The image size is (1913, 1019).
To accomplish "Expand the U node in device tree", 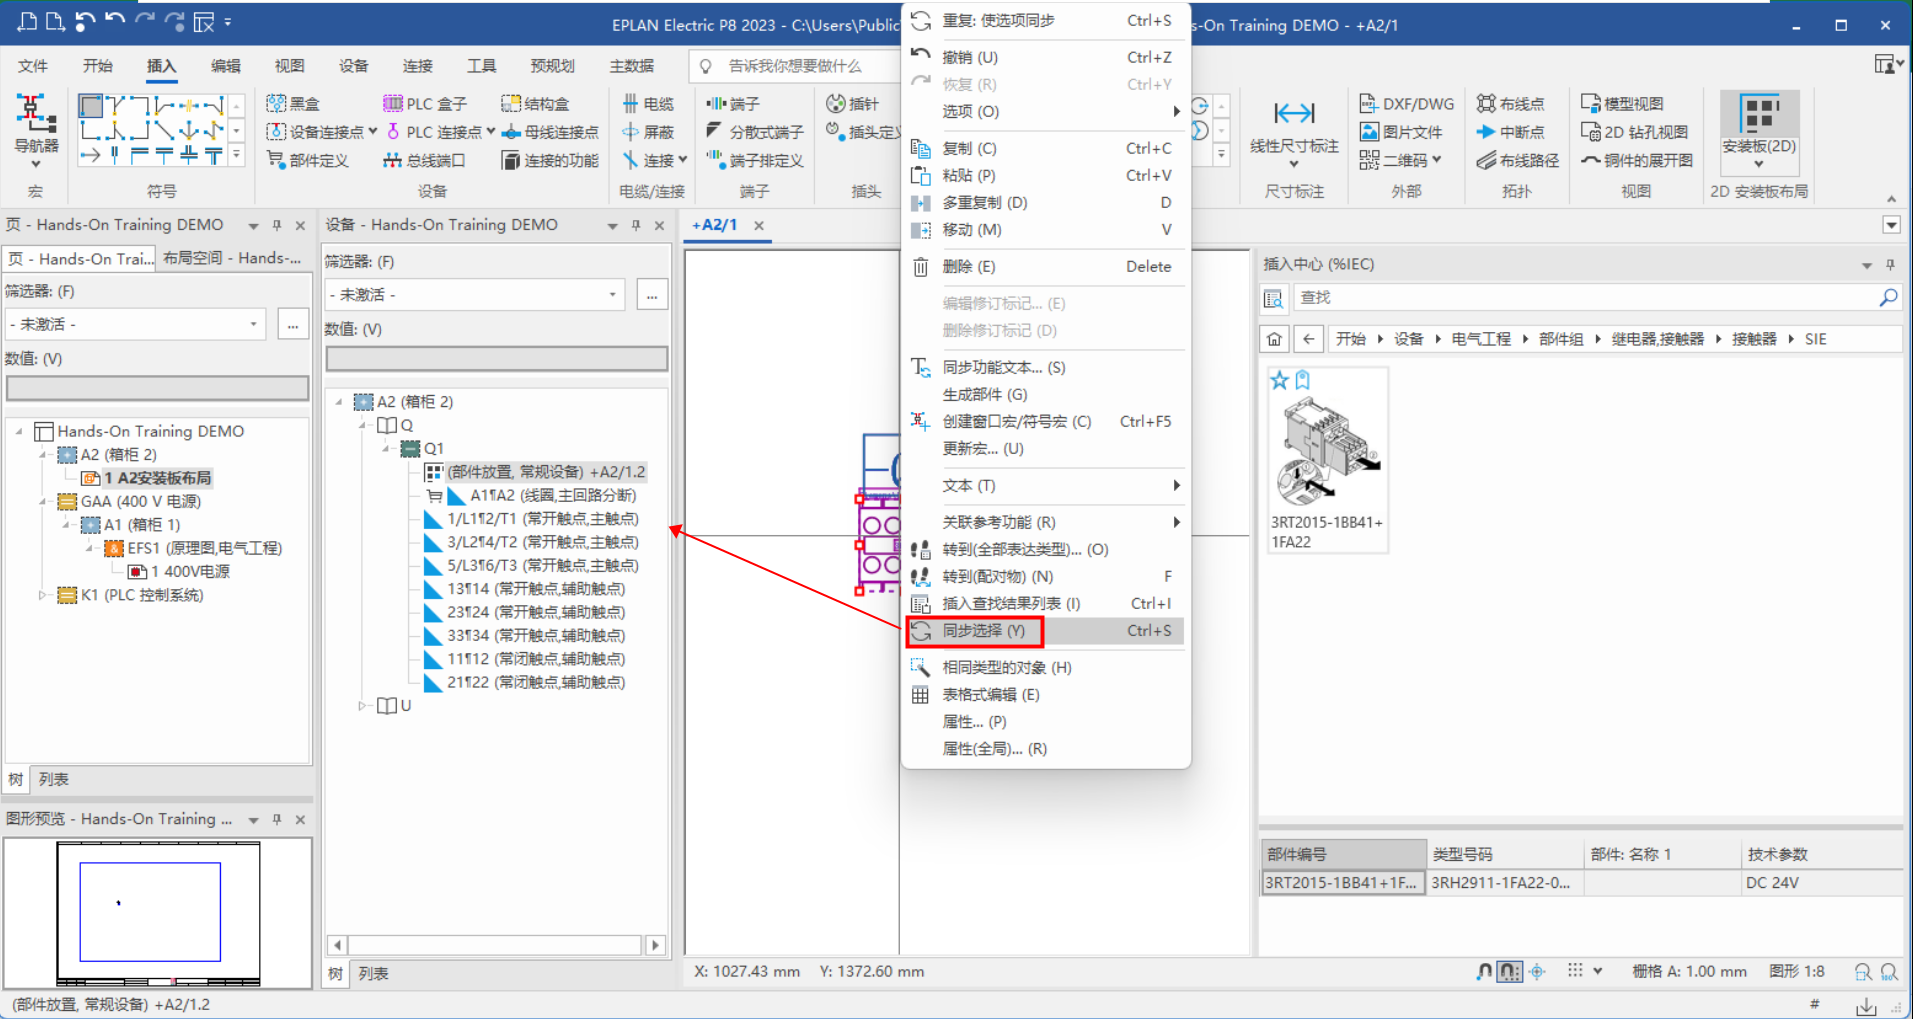I will (x=363, y=706).
